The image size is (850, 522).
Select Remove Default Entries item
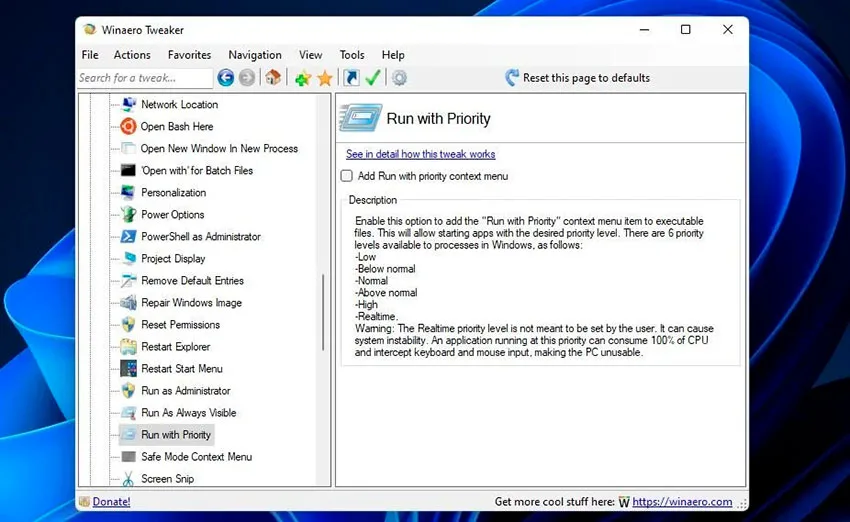click(x=192, y=280)
